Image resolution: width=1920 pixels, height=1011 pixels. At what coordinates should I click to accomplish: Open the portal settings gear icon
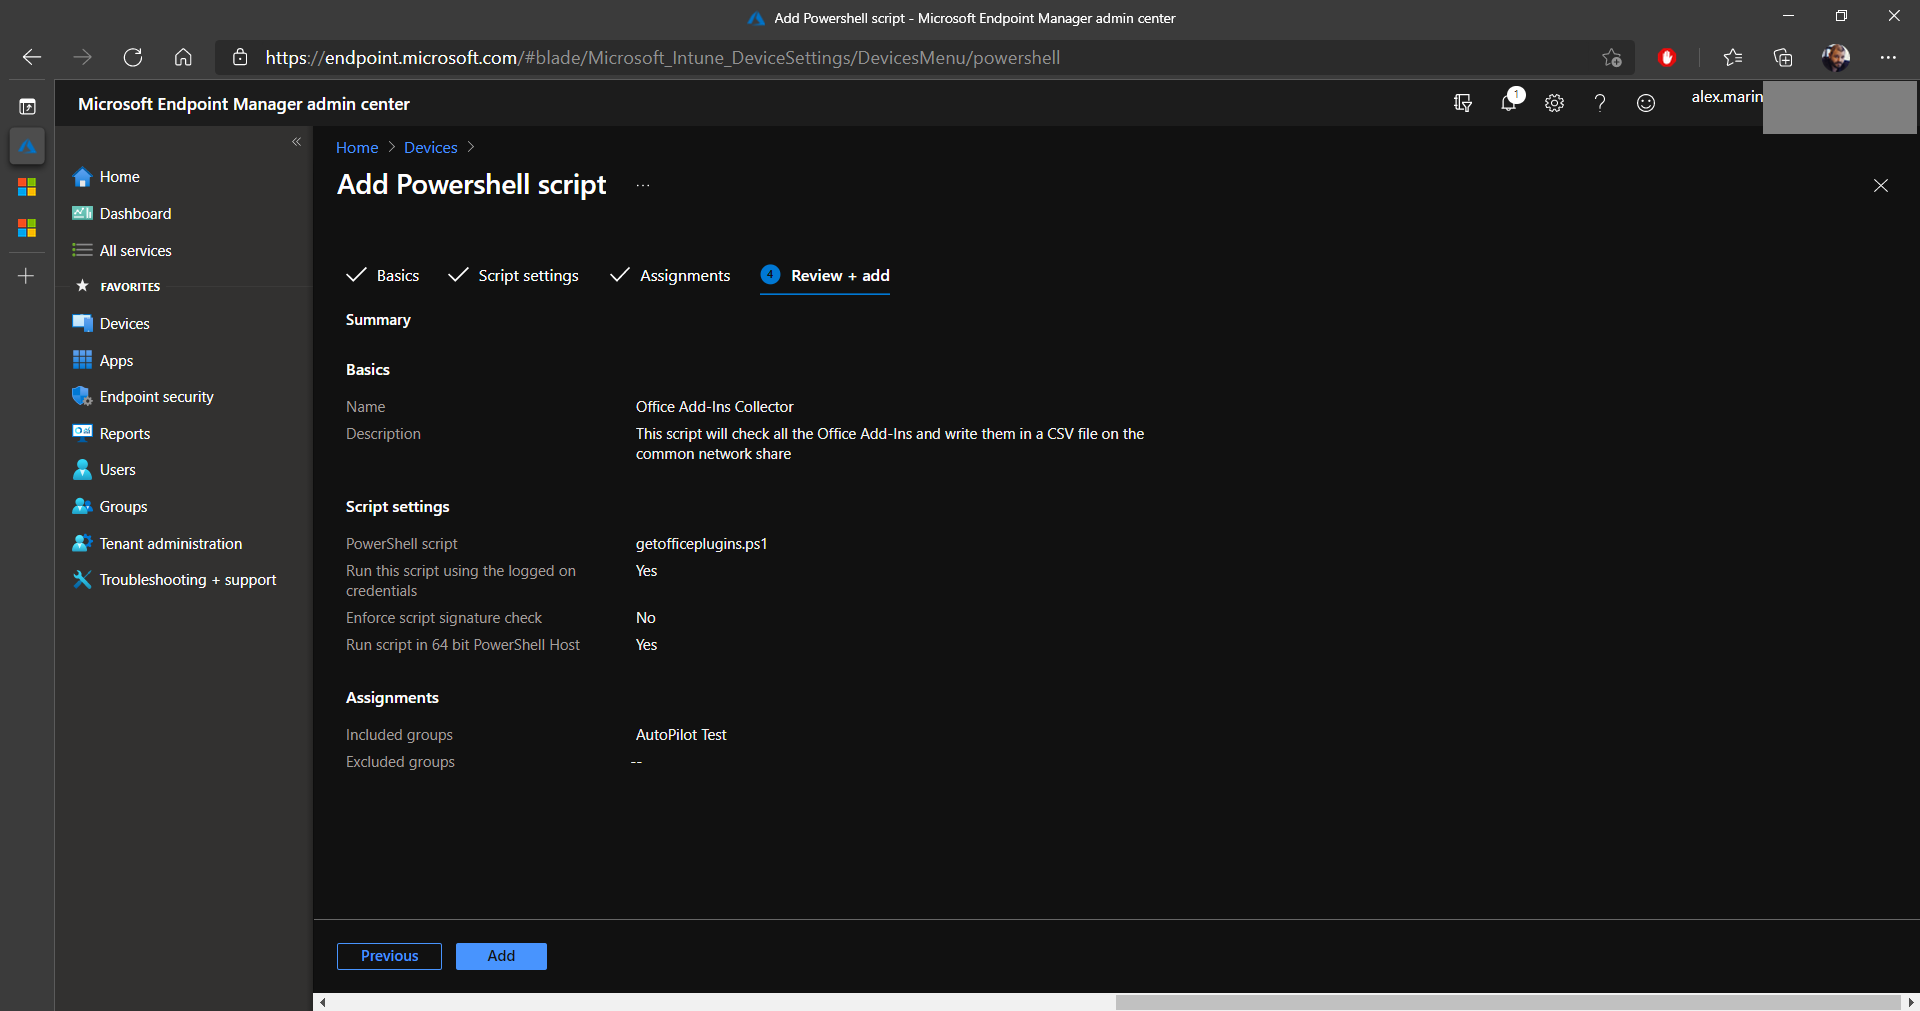tap(1554, 103)
